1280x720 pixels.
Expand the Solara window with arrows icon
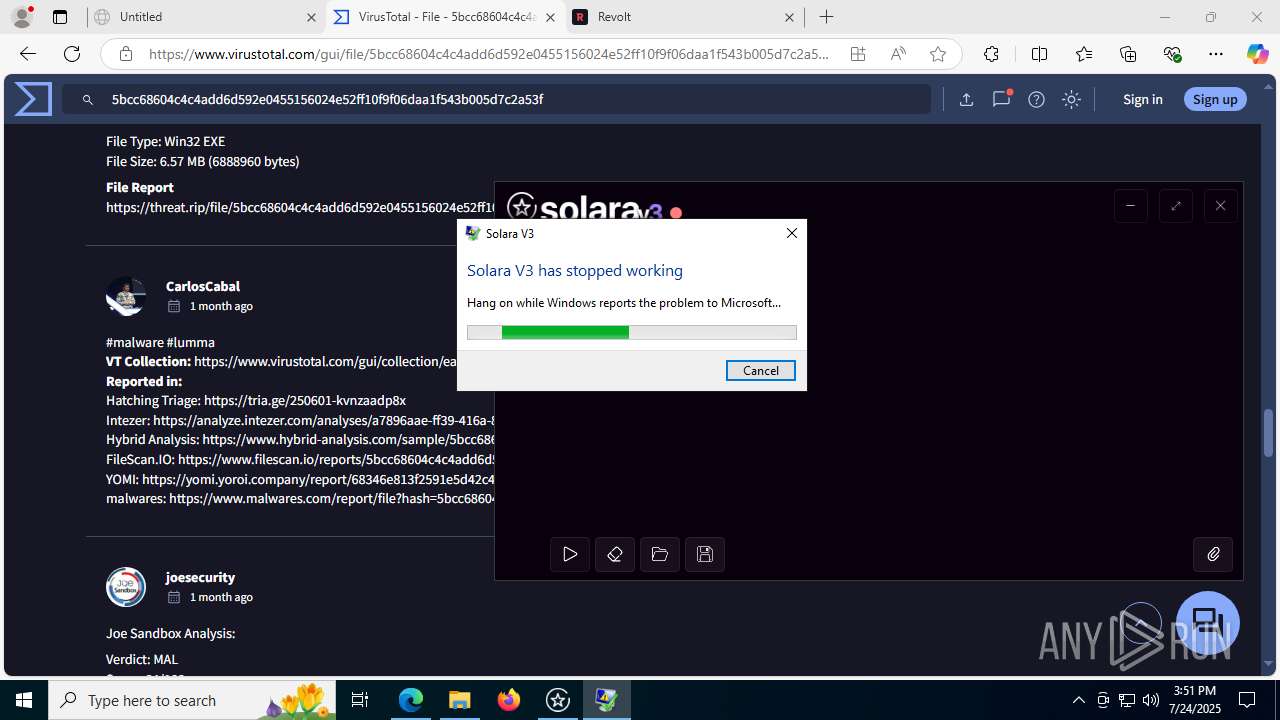pos(1176,206)
